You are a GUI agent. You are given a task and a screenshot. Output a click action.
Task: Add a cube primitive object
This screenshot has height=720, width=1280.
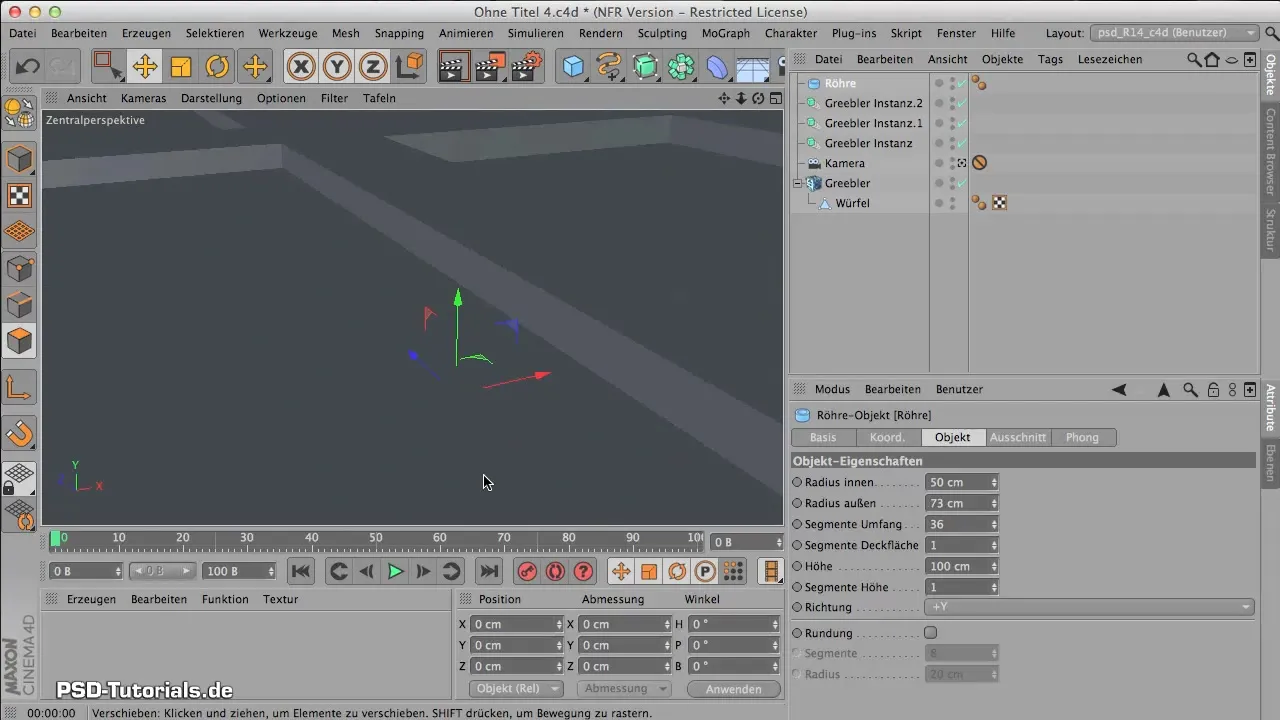tap(573, 67)
